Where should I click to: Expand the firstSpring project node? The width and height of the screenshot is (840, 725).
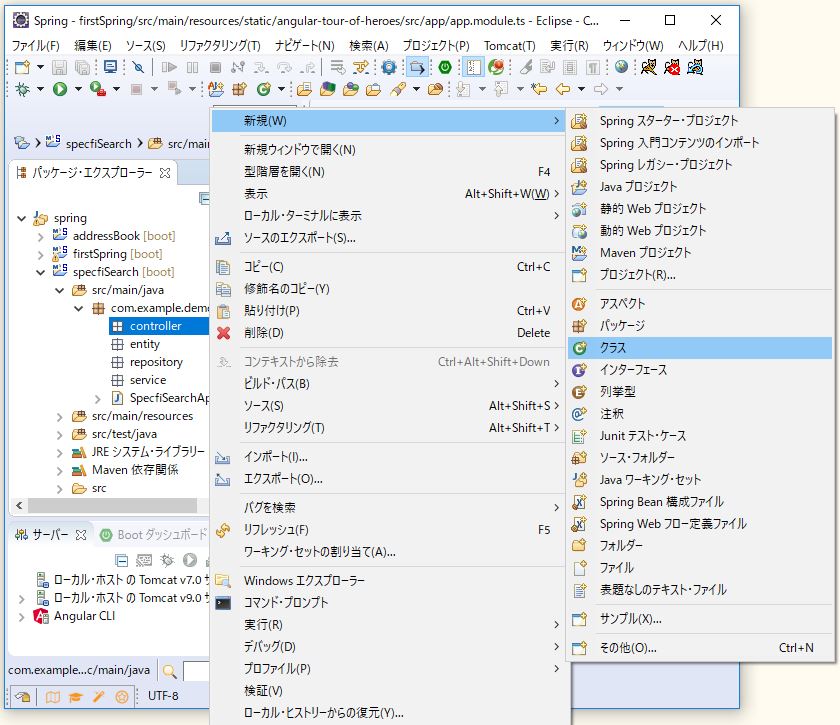click(41, 255)
